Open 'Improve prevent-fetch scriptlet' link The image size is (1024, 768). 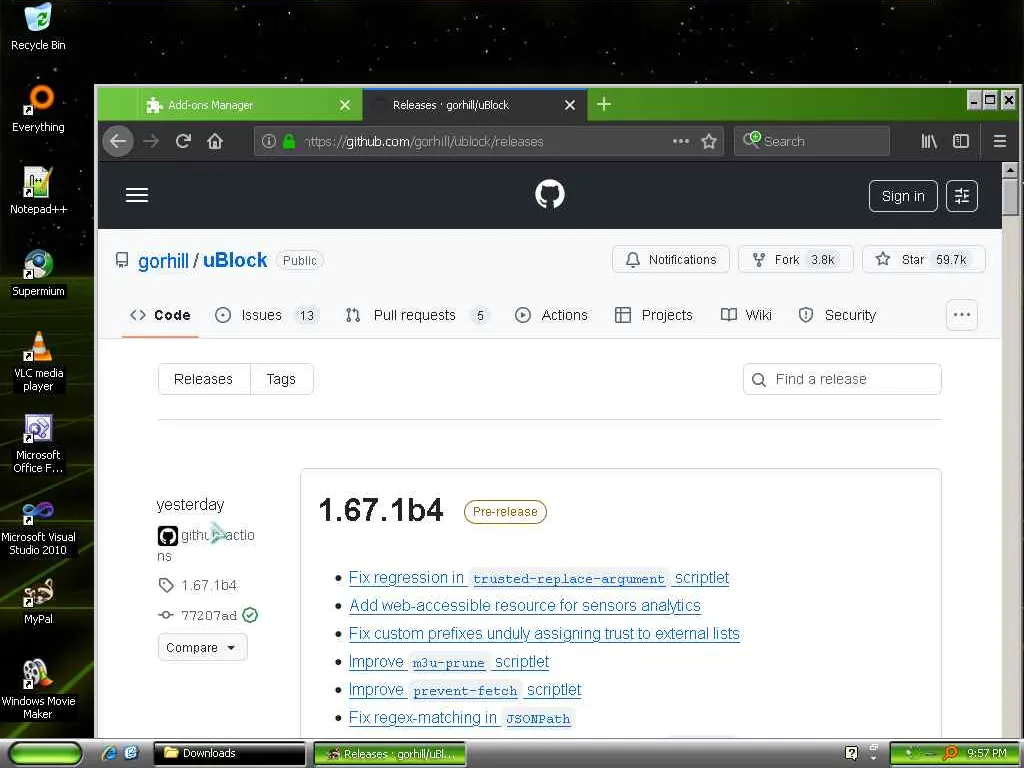464,690
